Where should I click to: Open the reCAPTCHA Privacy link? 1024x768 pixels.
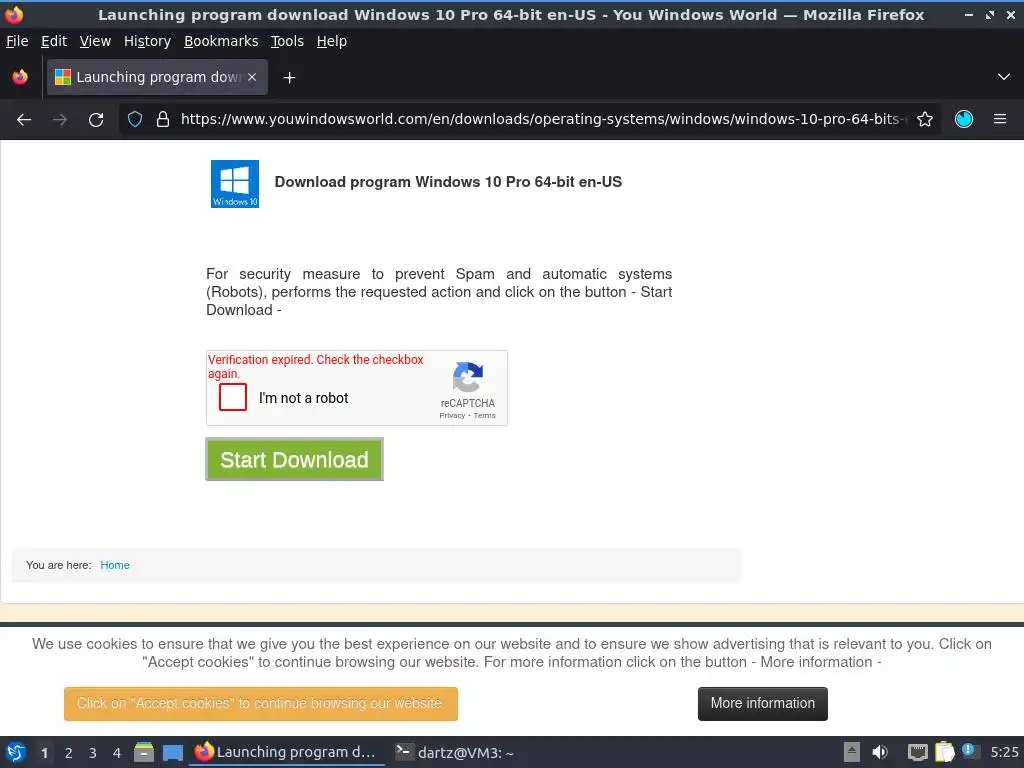(x=452, y=415)
